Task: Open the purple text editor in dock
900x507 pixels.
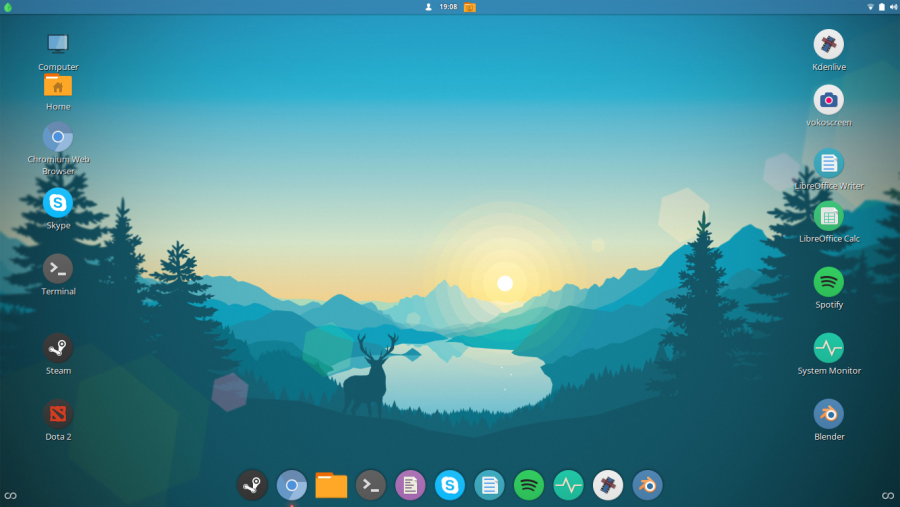Action: coord(410,485)
